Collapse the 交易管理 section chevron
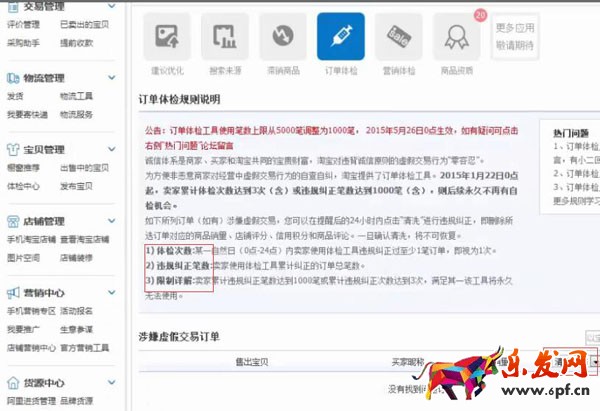 coord(111,6)
